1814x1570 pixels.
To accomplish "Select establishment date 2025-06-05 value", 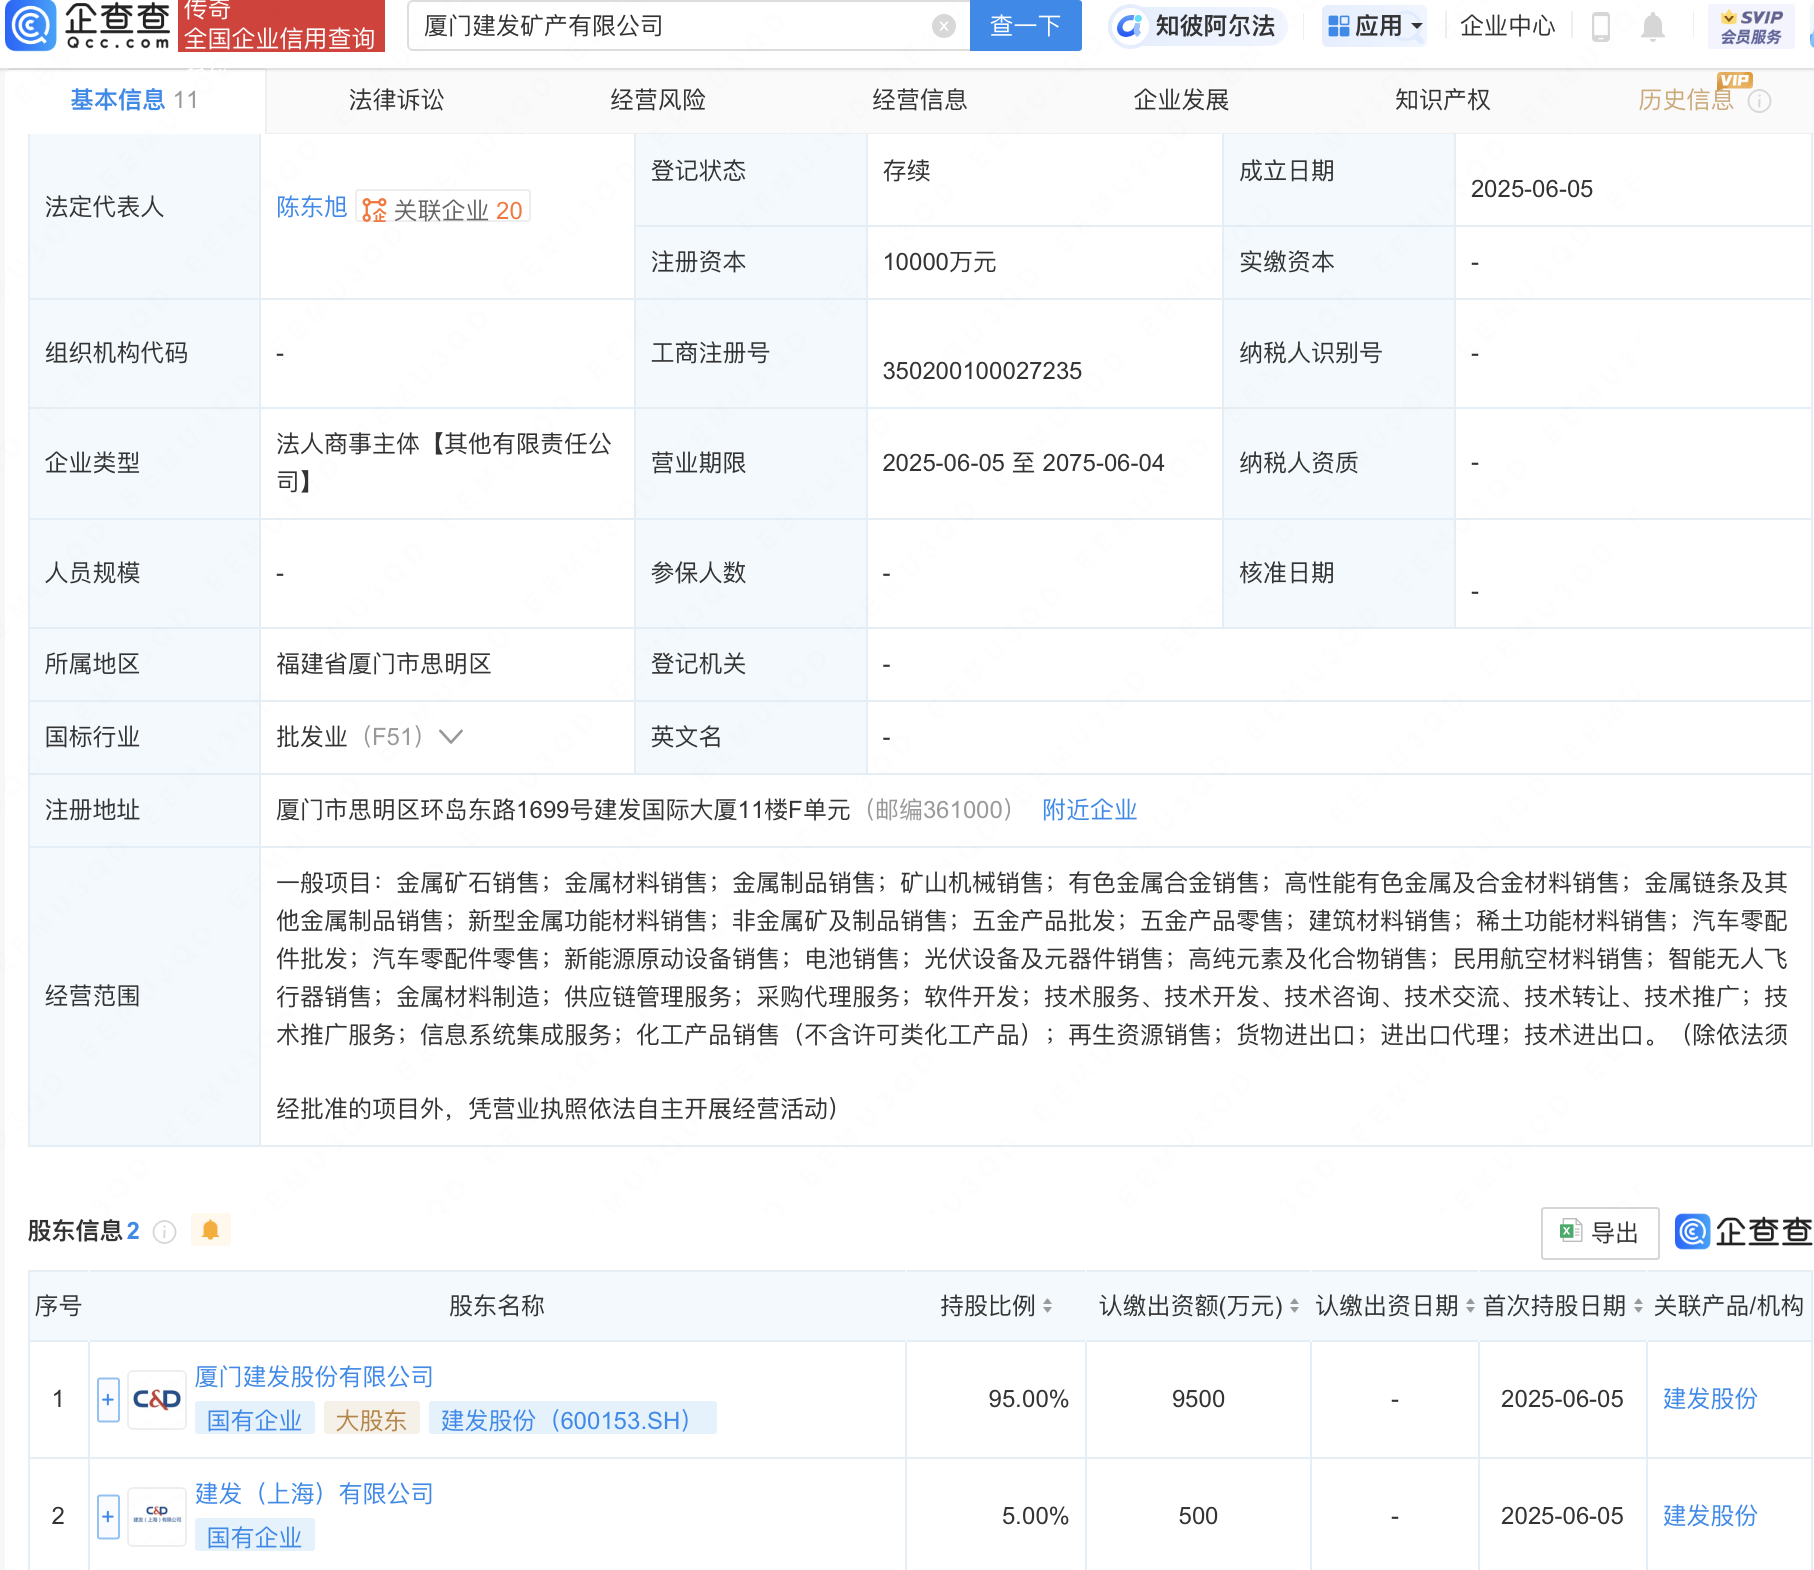I will 1531,189.
